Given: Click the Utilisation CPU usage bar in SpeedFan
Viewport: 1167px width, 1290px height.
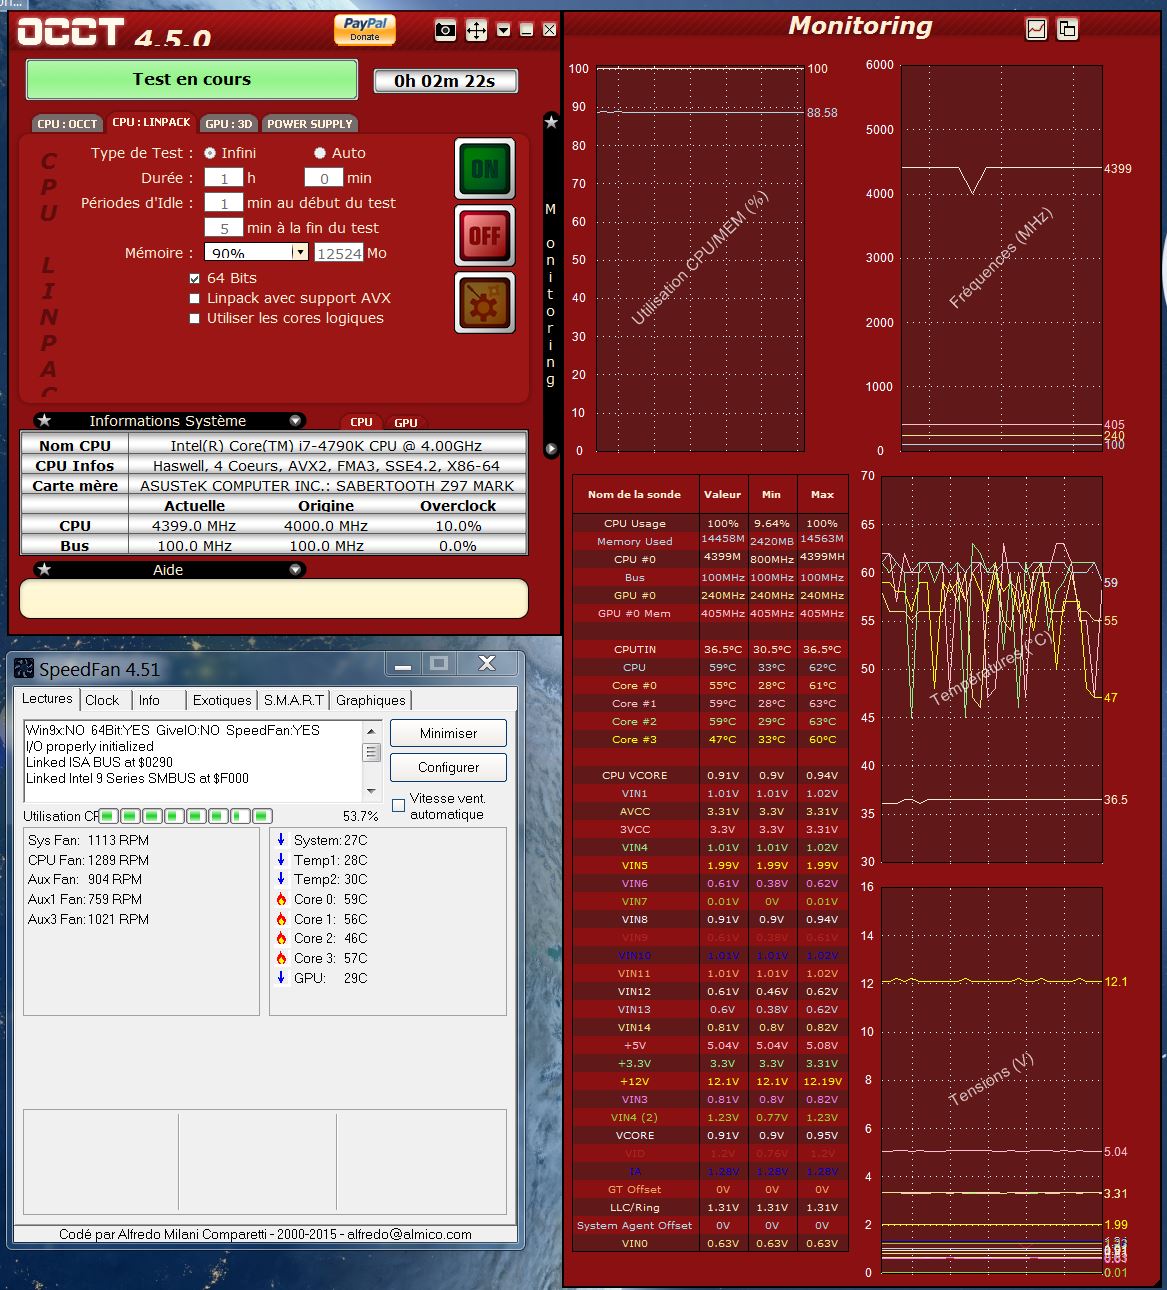Looking at the screenshot, I should 186,816.
